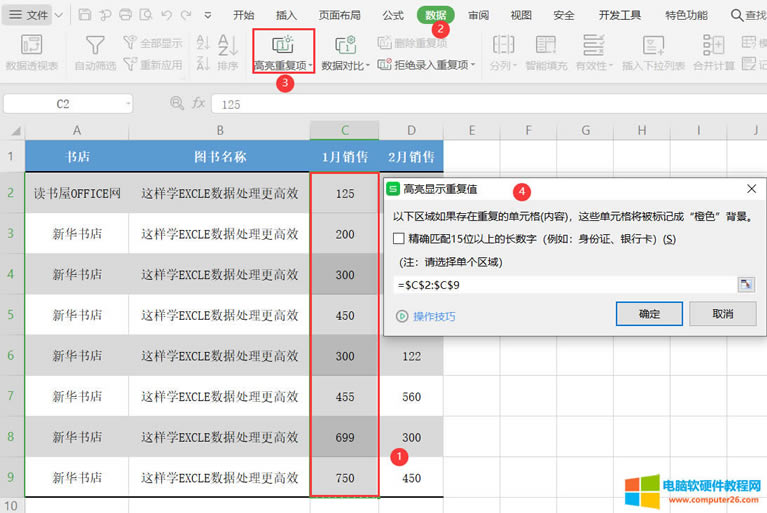Click the 高亮重复项 toolbar icon

tap(283, 45)
